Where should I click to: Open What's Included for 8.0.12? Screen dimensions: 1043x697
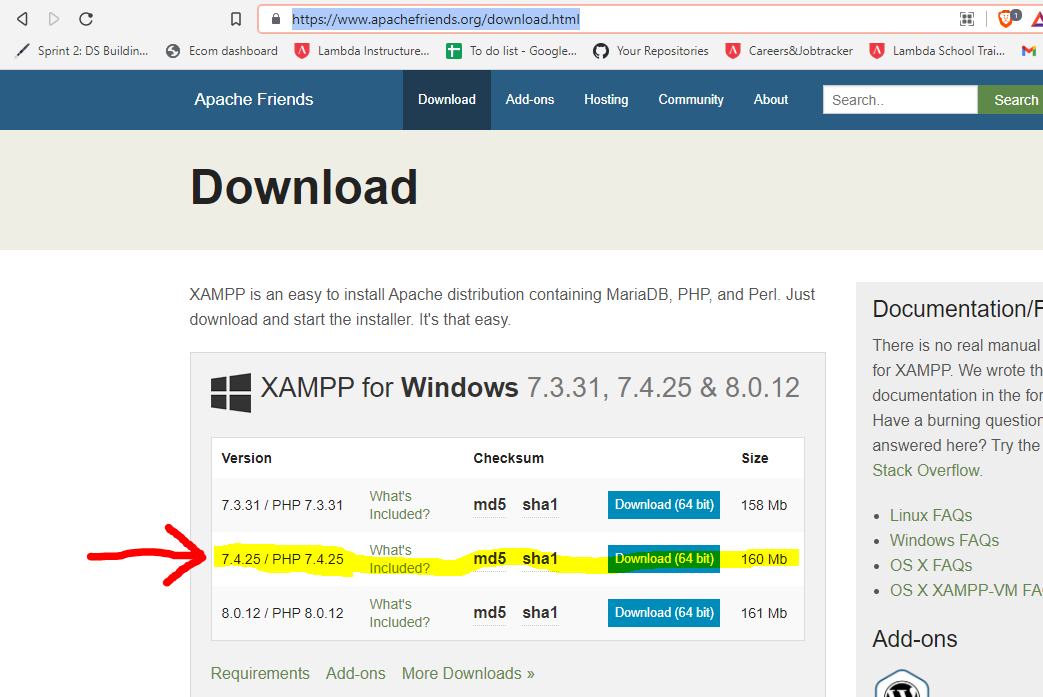pos(400,613)
